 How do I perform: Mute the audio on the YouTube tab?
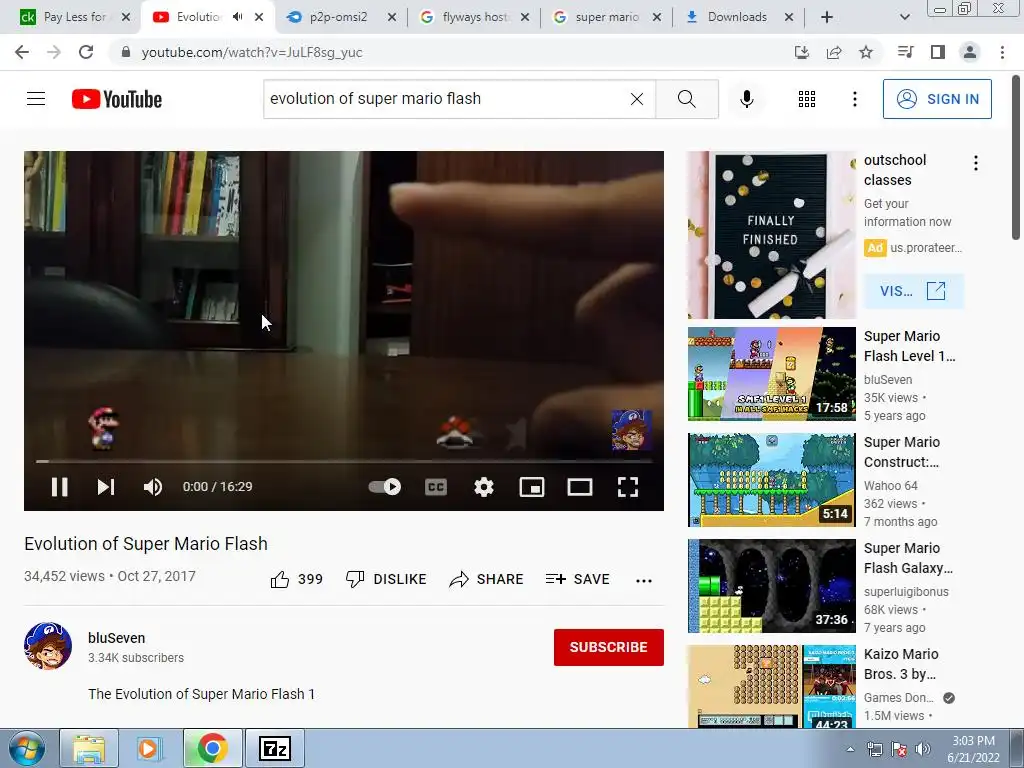click(x=238, y=17)
